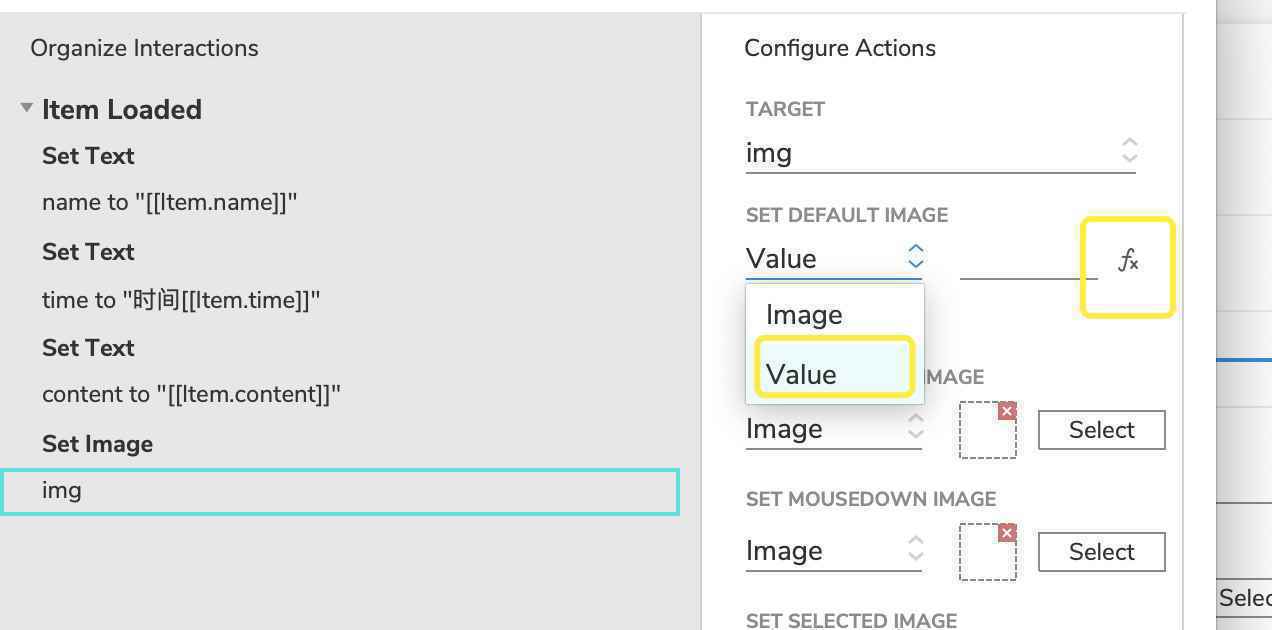Choose Value from the dropdown list

(x=834, y=373)
